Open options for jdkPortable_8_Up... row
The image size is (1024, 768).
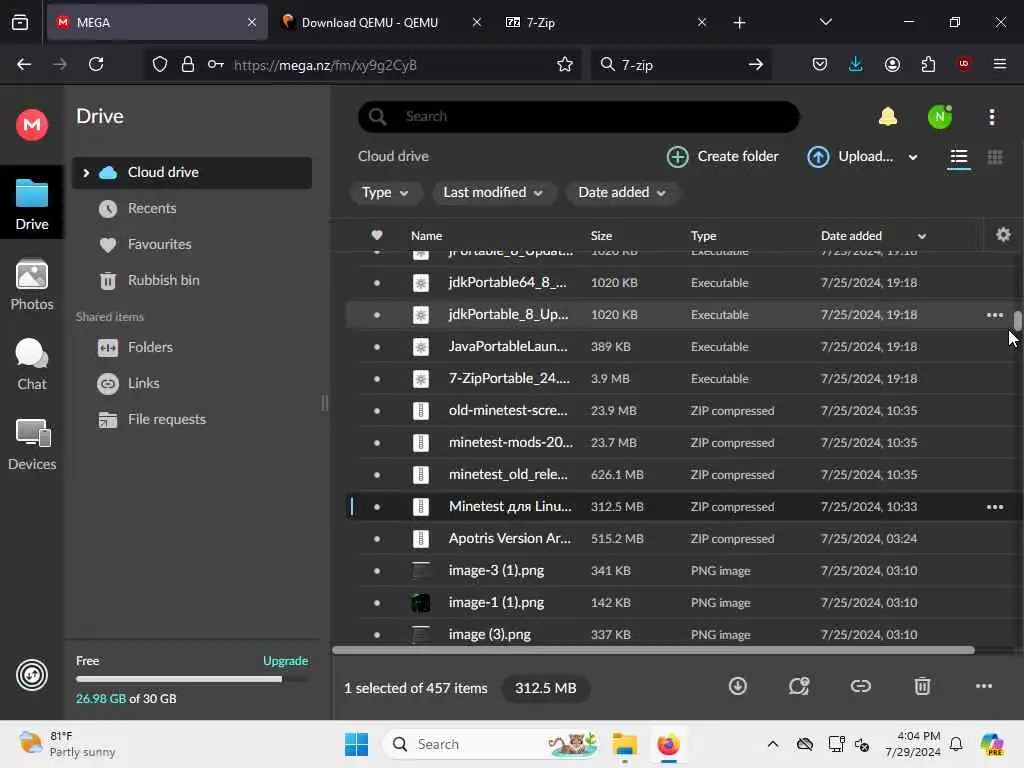tap(995, 315)
